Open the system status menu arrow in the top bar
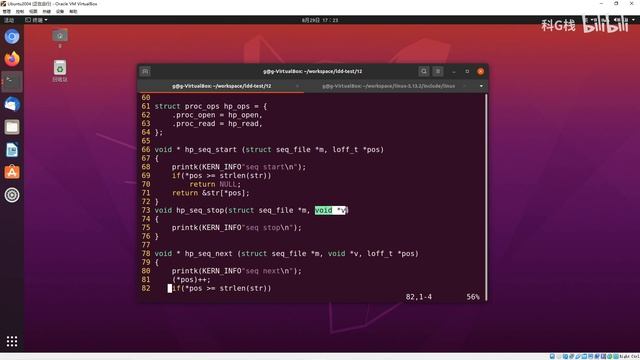 pyautogui.click(x=634, y=20)
